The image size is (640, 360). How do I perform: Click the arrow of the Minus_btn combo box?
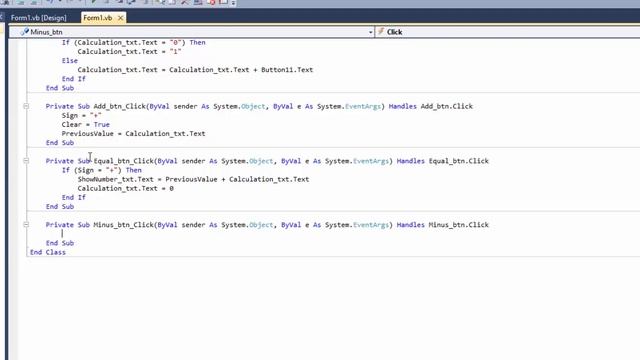tap(370, 32)
